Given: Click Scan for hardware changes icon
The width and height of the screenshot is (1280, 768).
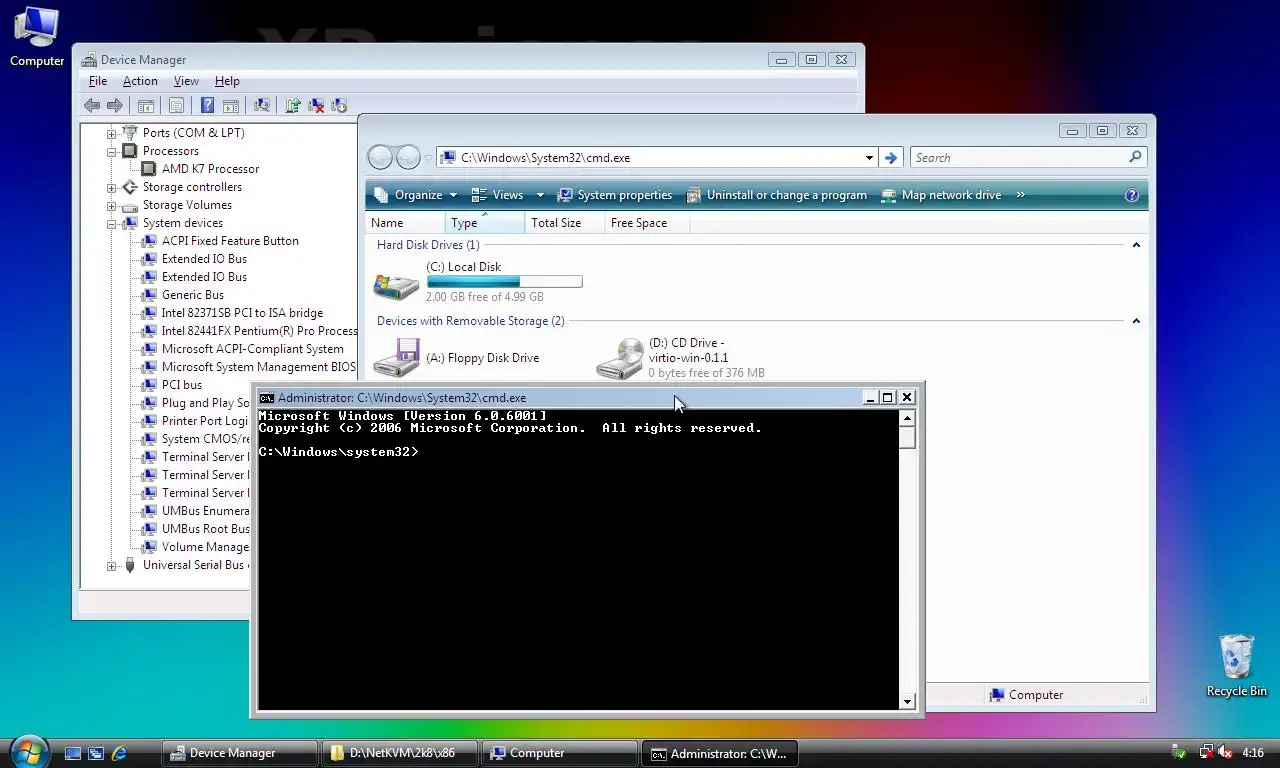Looking at the screenshot, I should [262, 105].
